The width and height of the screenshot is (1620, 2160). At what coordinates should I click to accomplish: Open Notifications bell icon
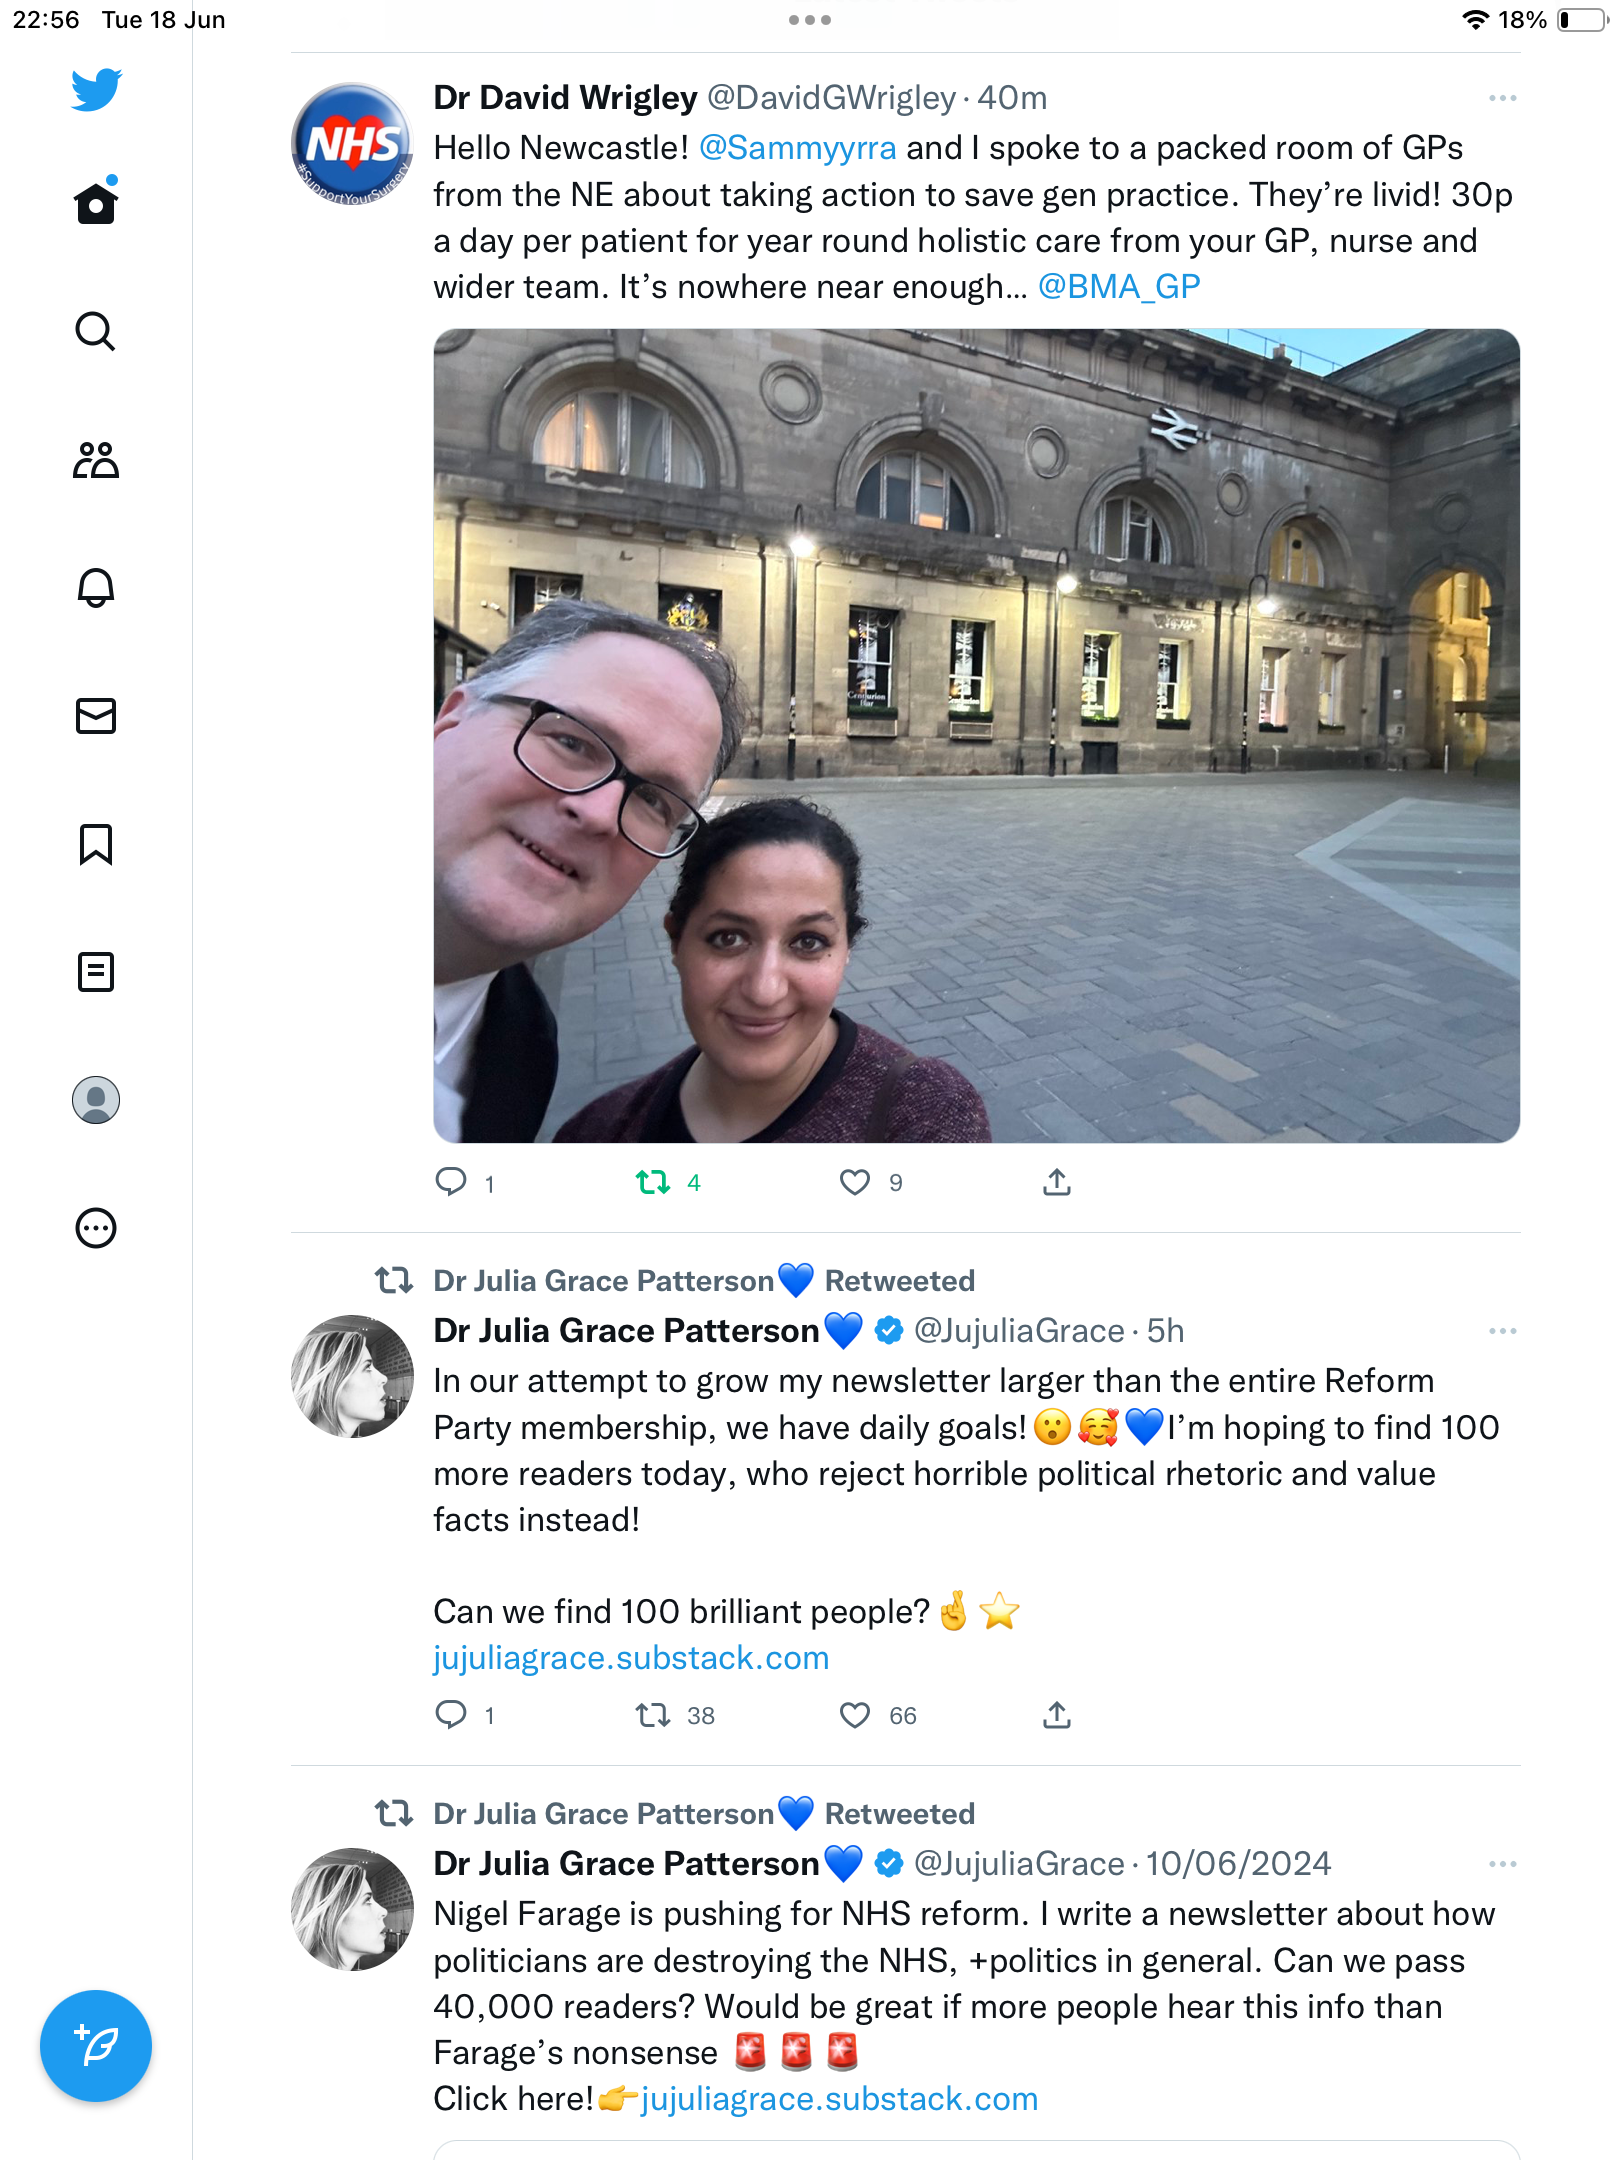coord(96,588)
